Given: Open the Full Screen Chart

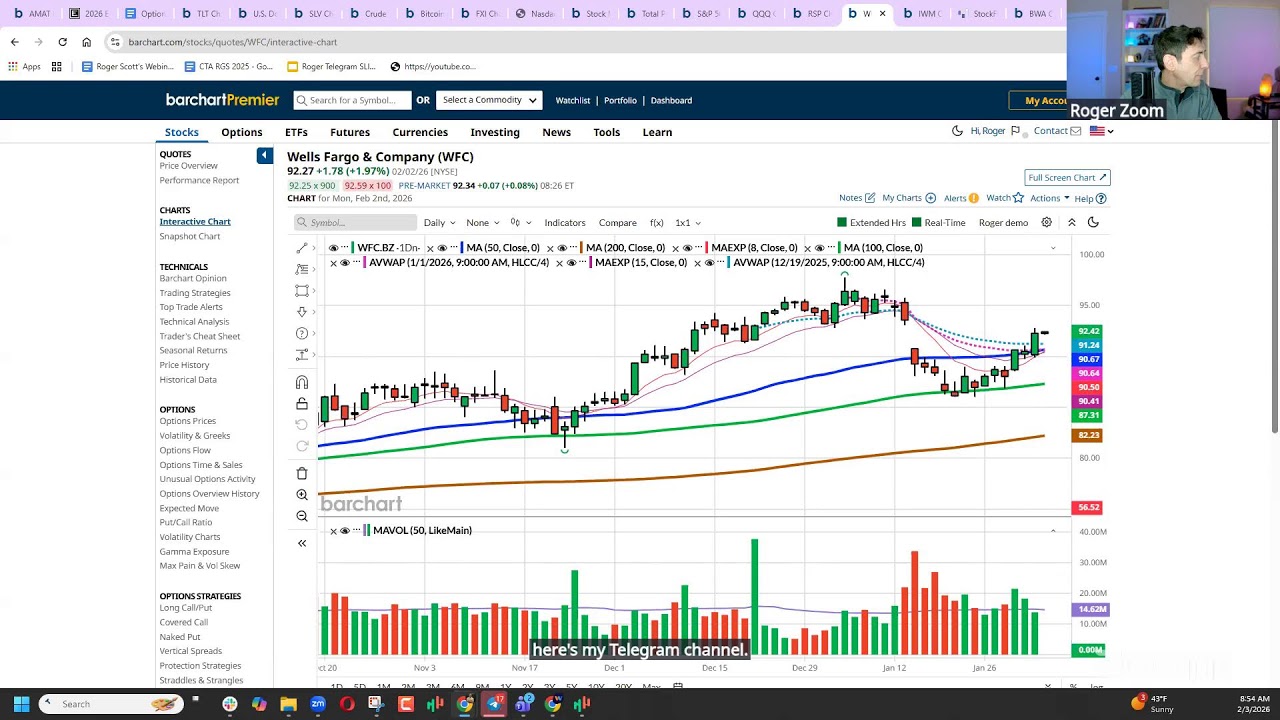Looking at the screenshot, I should click(x=1067, y=177).
